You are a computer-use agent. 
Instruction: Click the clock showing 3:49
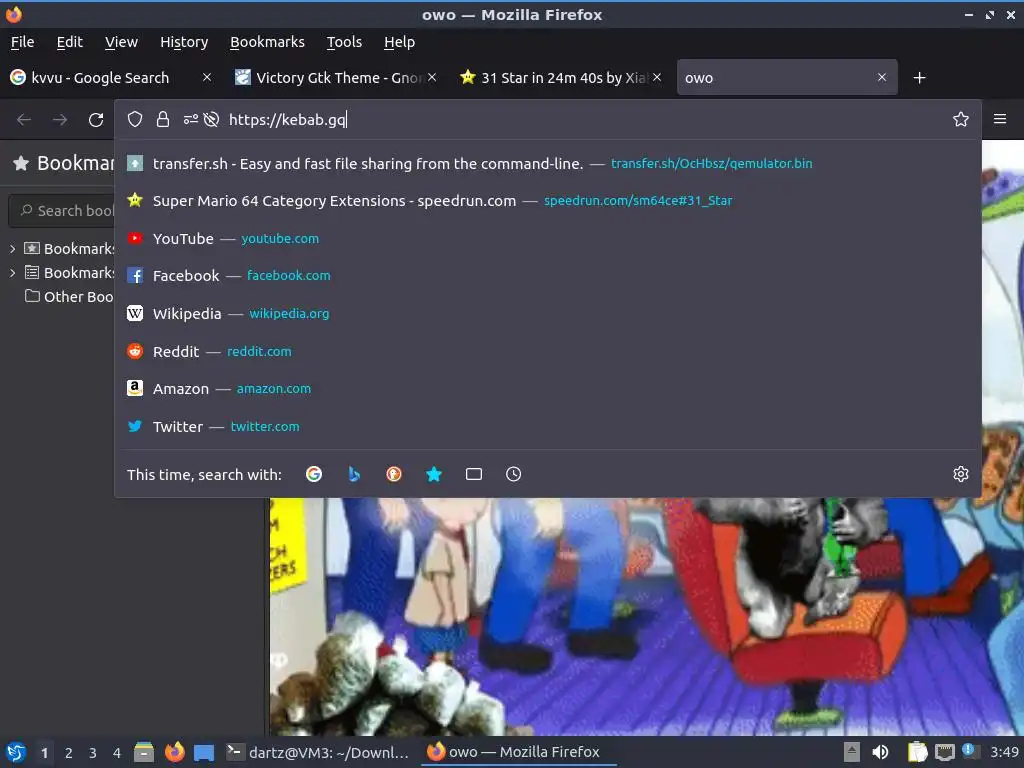1004,752
